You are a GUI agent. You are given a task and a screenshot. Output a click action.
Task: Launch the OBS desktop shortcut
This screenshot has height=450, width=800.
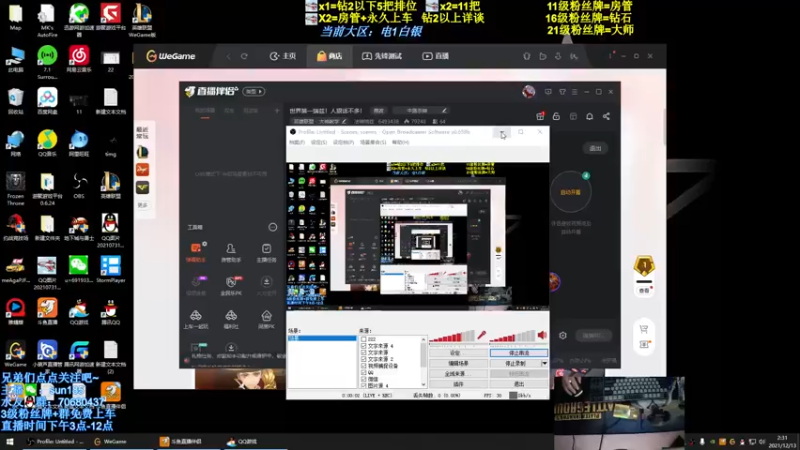point(79,184)
